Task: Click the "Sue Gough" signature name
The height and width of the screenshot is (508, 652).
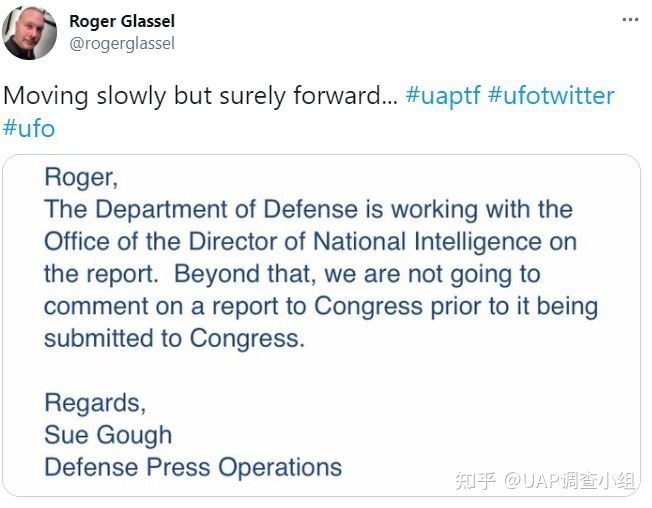Action: point(108,435)
